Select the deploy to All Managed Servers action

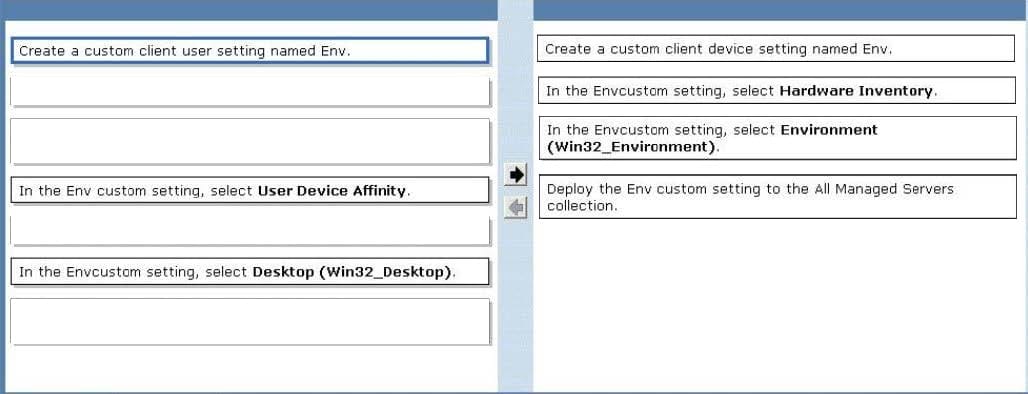click(778, 197)
